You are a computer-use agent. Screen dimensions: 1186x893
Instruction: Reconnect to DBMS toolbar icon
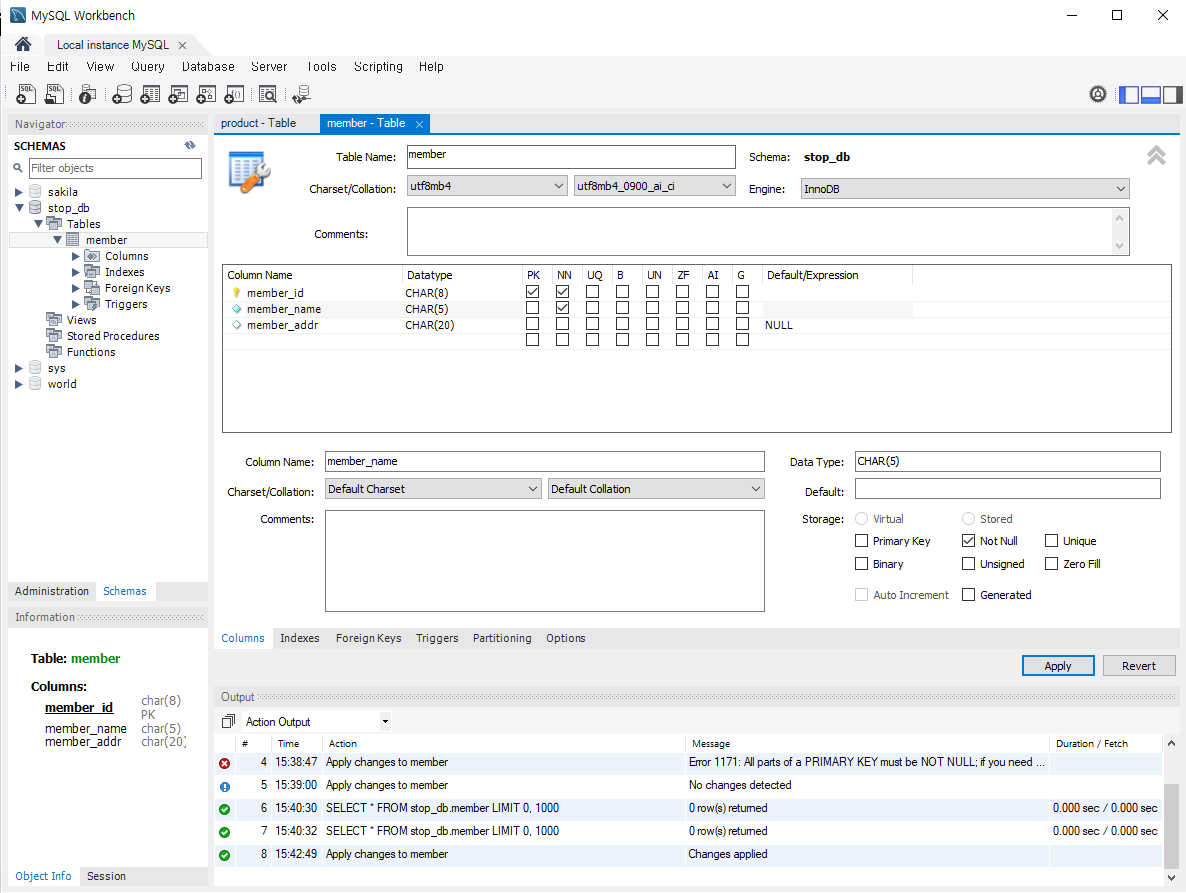[x=302, y=94]
